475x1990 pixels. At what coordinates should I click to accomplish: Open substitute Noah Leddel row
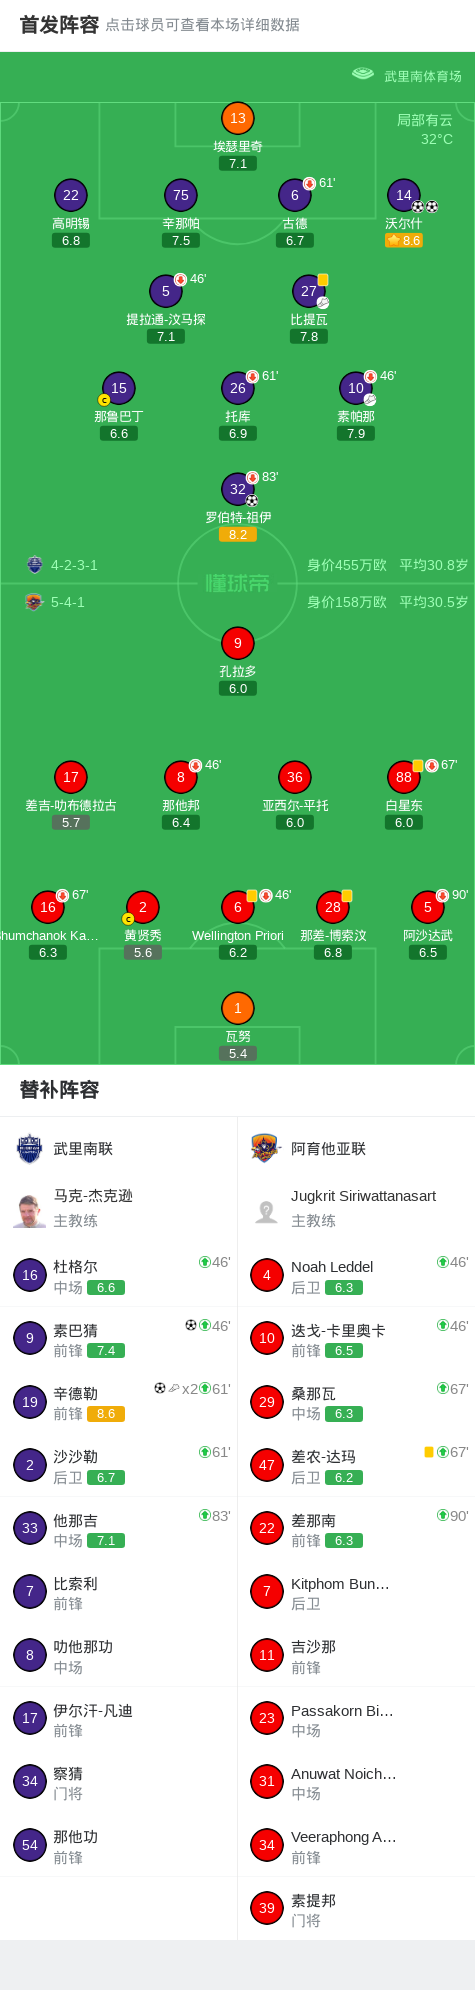356,1276
